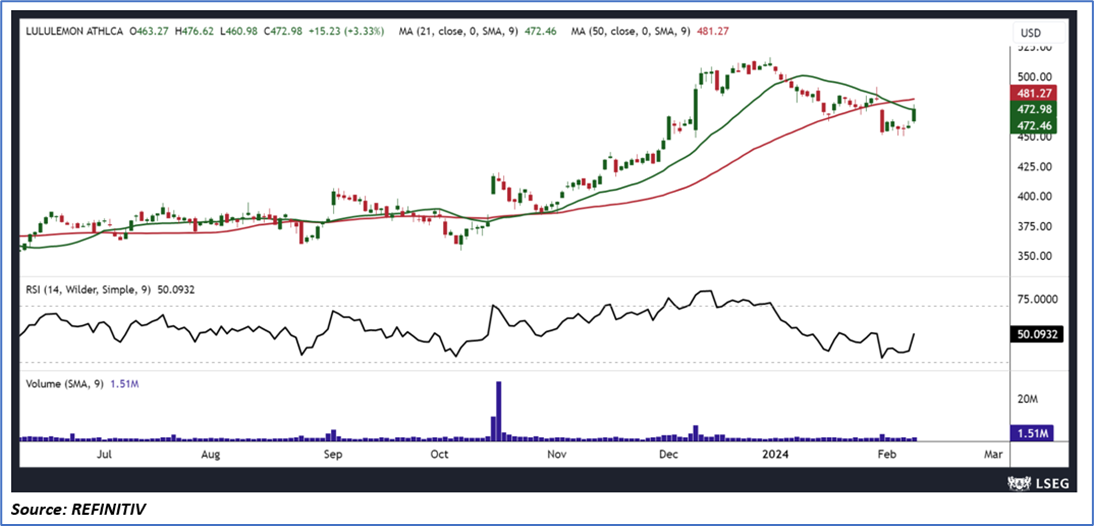Image resolution: width=1094 pixels, height=526 pixels.
Task: Click the 20M volume axis label
Action: (1027, 400)
